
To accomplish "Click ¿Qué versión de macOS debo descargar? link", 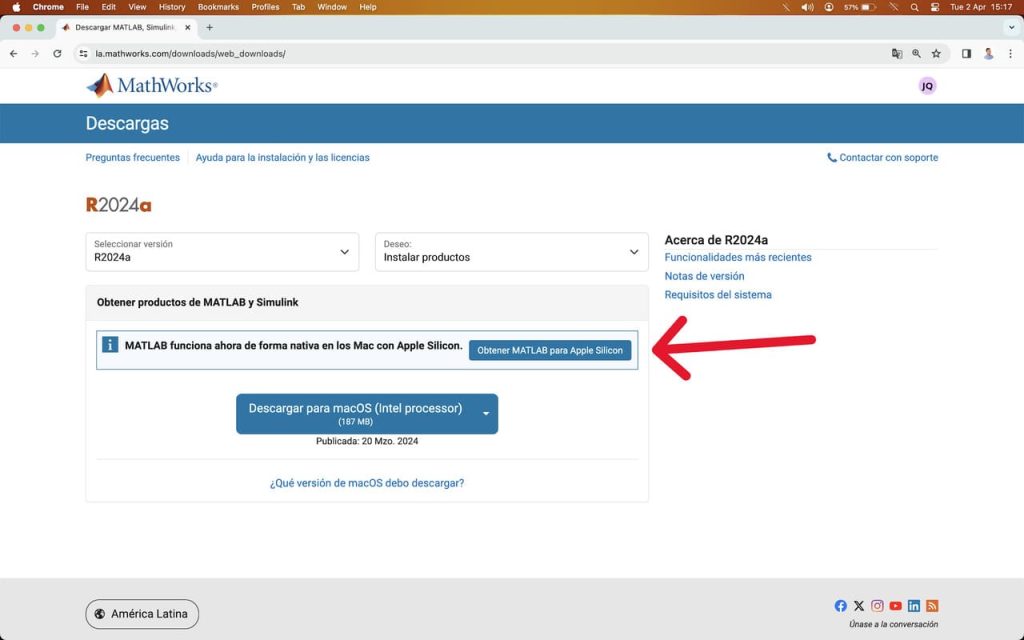I will click(367, 483).
